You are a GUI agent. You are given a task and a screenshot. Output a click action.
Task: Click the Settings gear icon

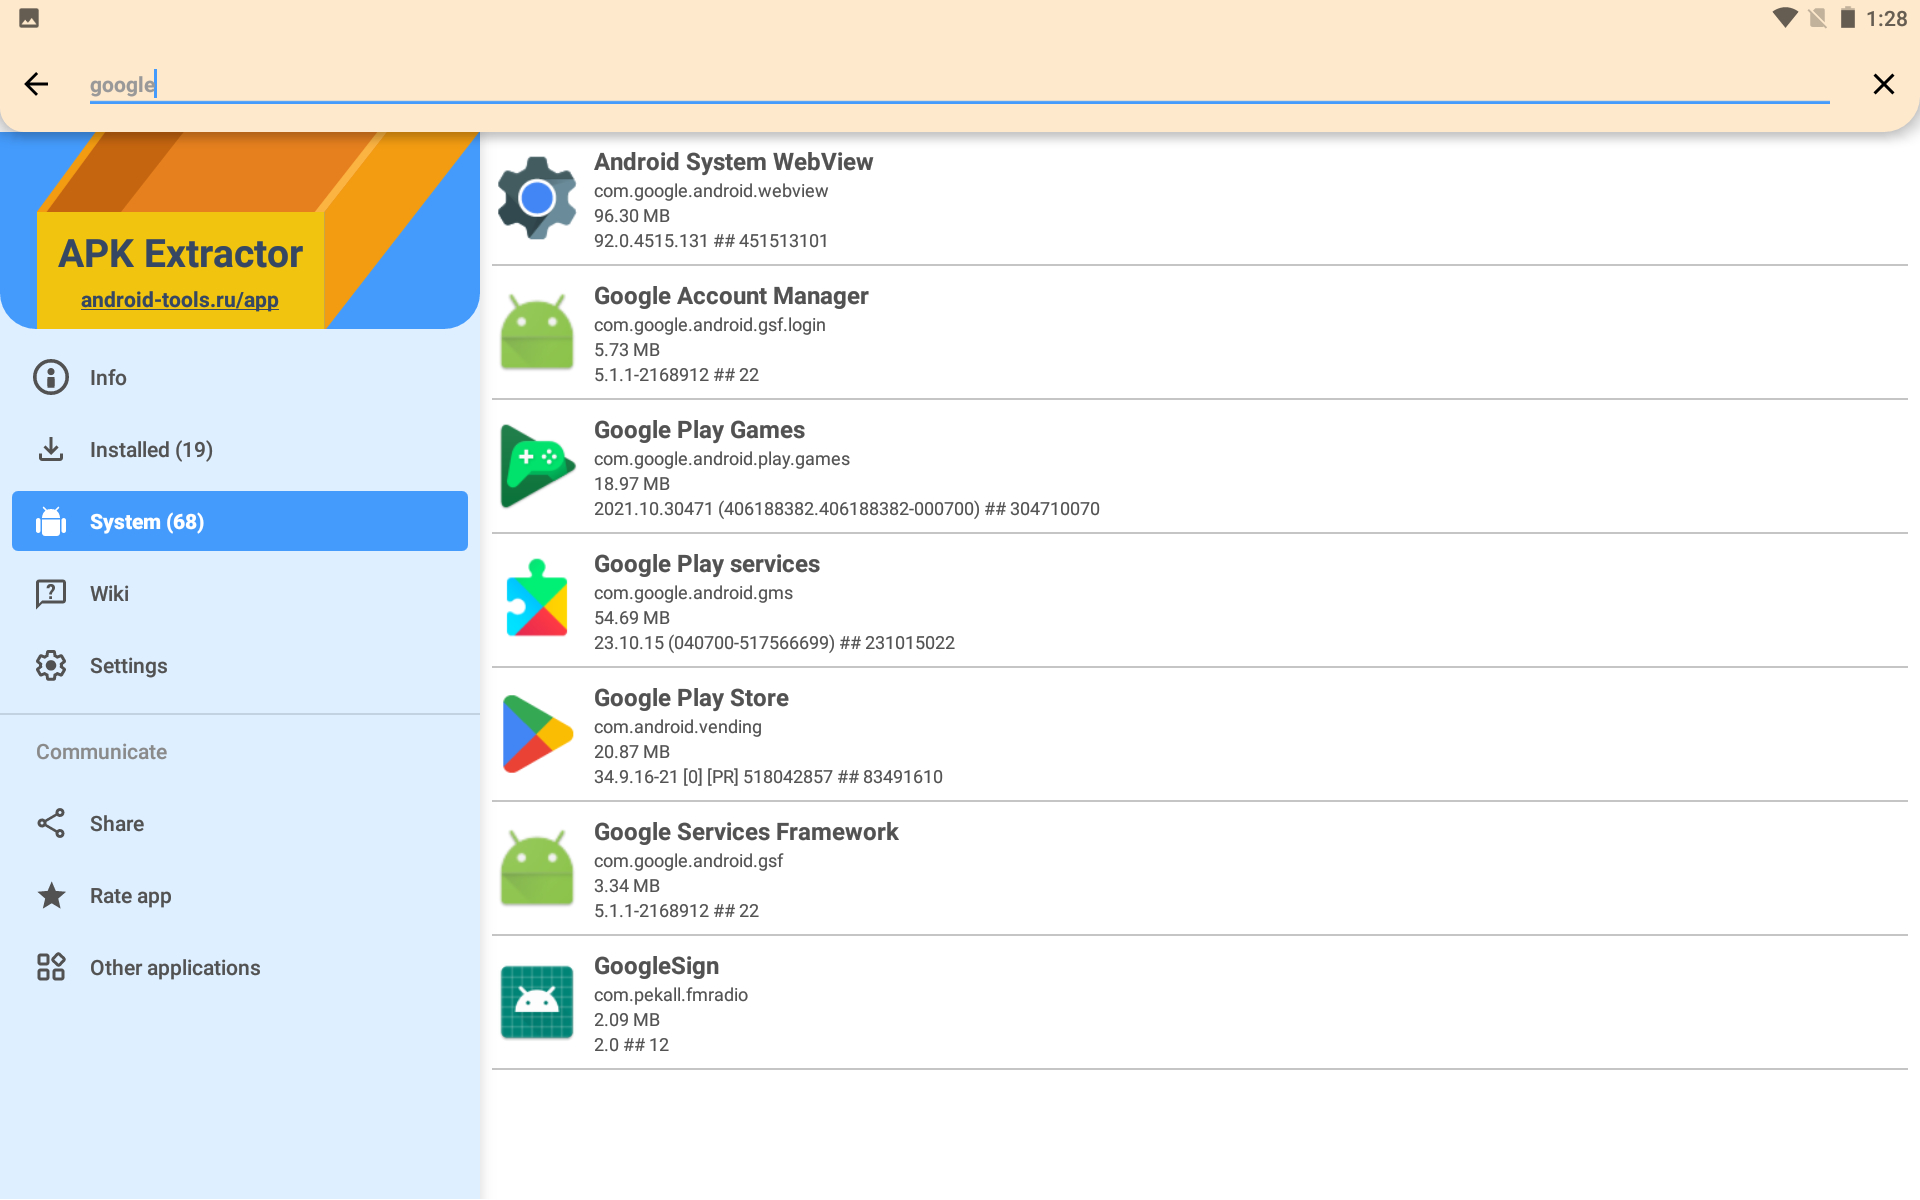(x=51, y=665)
